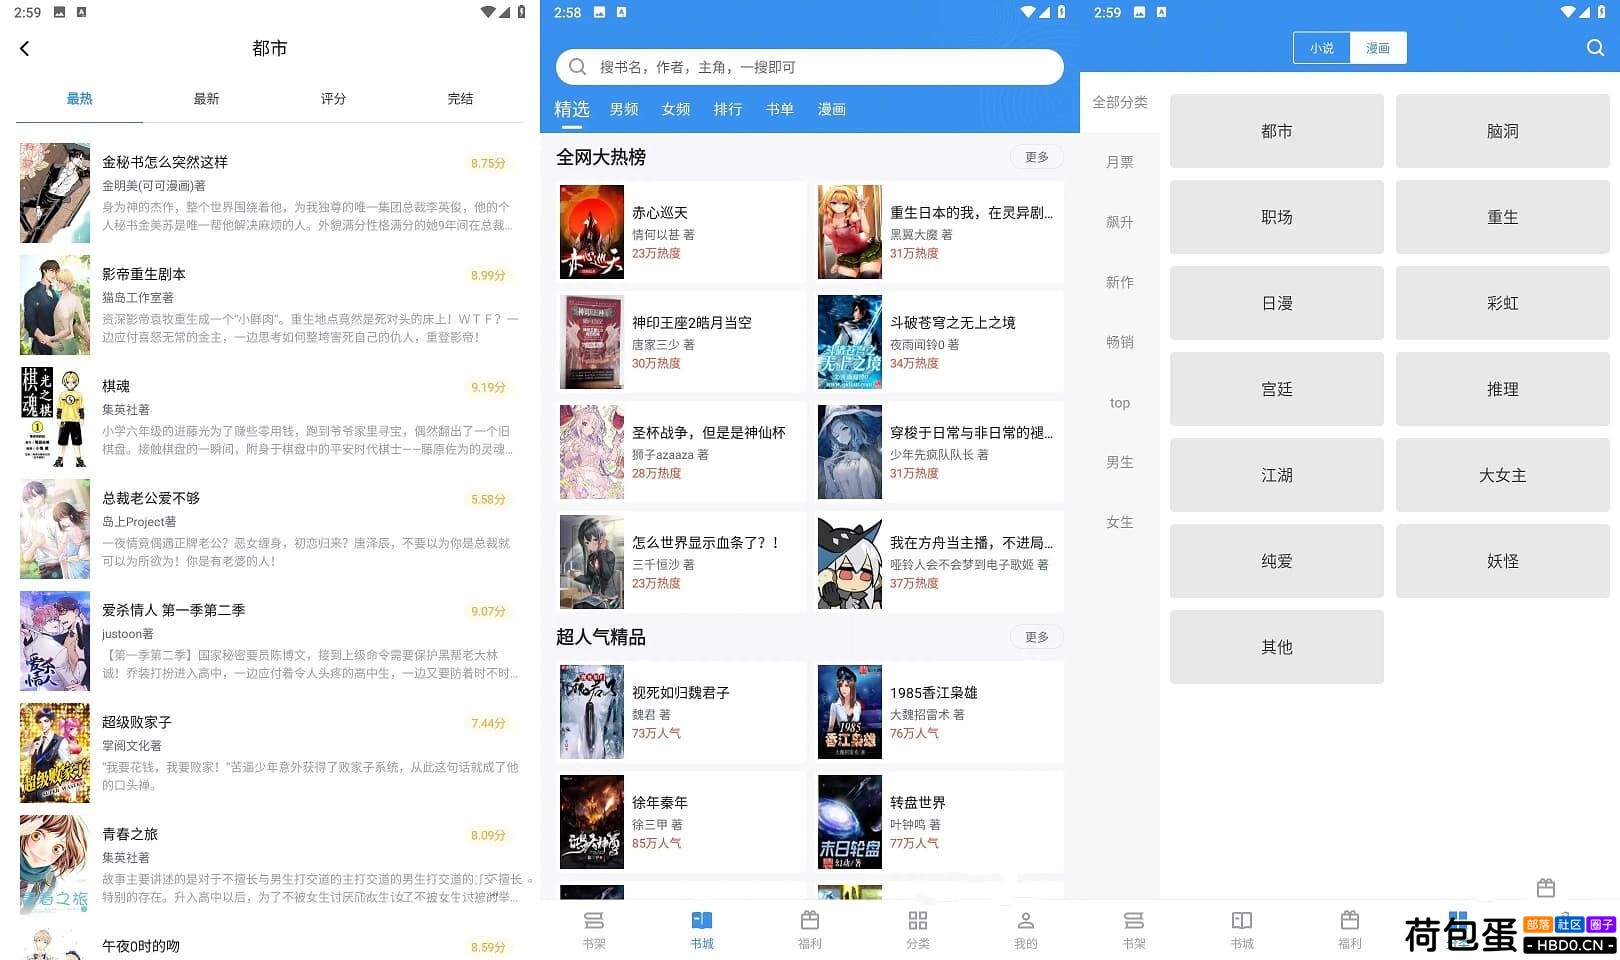
Task: Choose 其他 category tile
Action: (x=1277, y=647)
